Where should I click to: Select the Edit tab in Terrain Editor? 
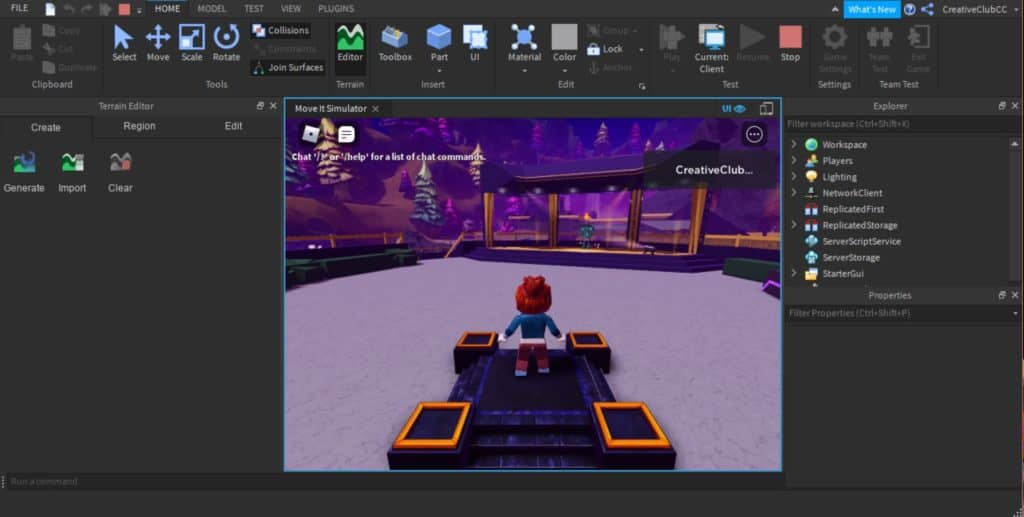point(233,126)
